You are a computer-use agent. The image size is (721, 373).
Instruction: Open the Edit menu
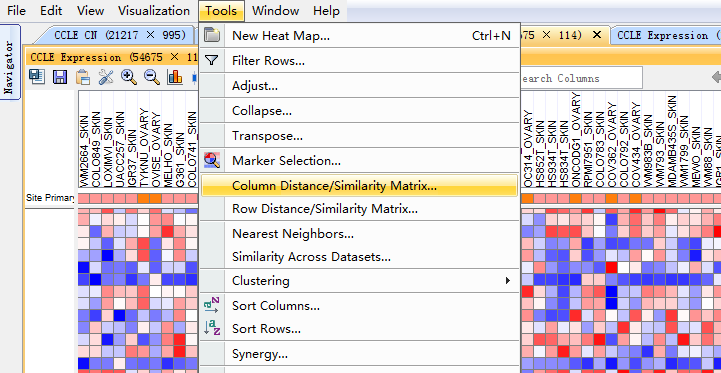[x=51, y=11]
